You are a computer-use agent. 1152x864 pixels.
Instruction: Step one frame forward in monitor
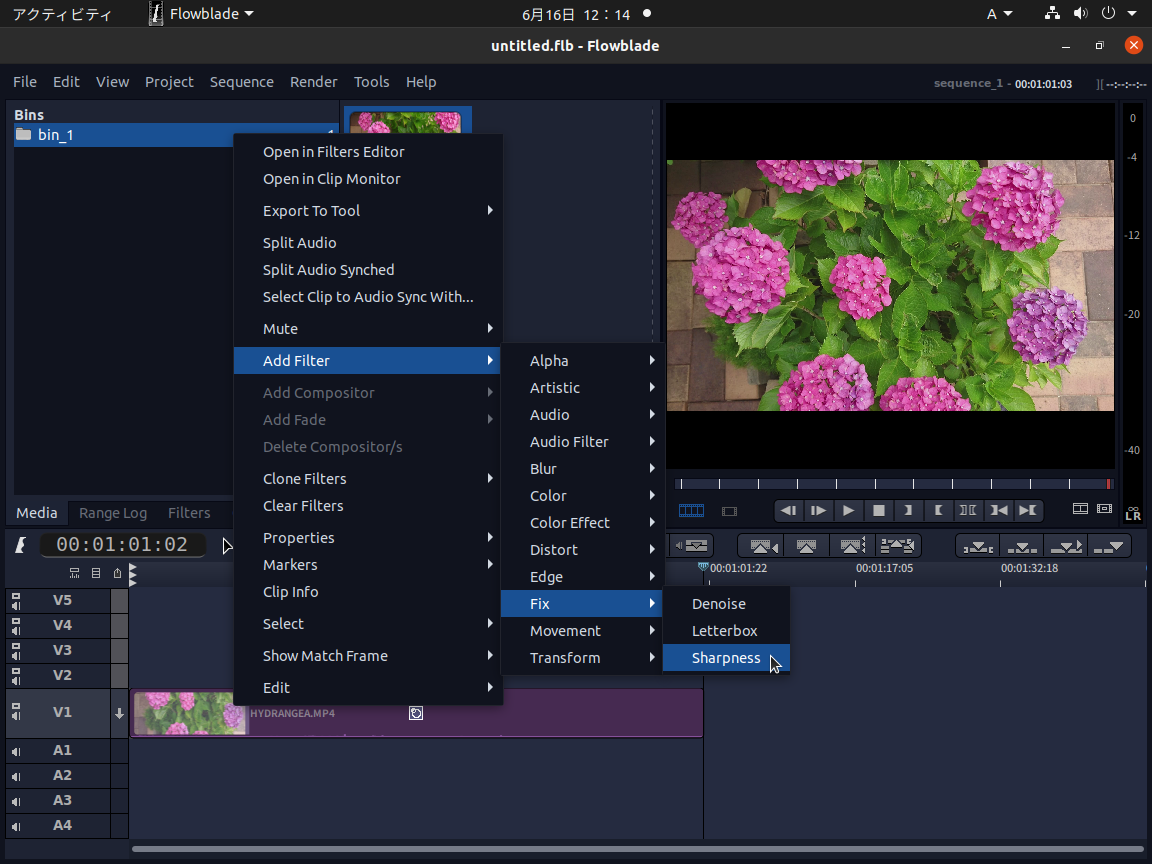817,510
